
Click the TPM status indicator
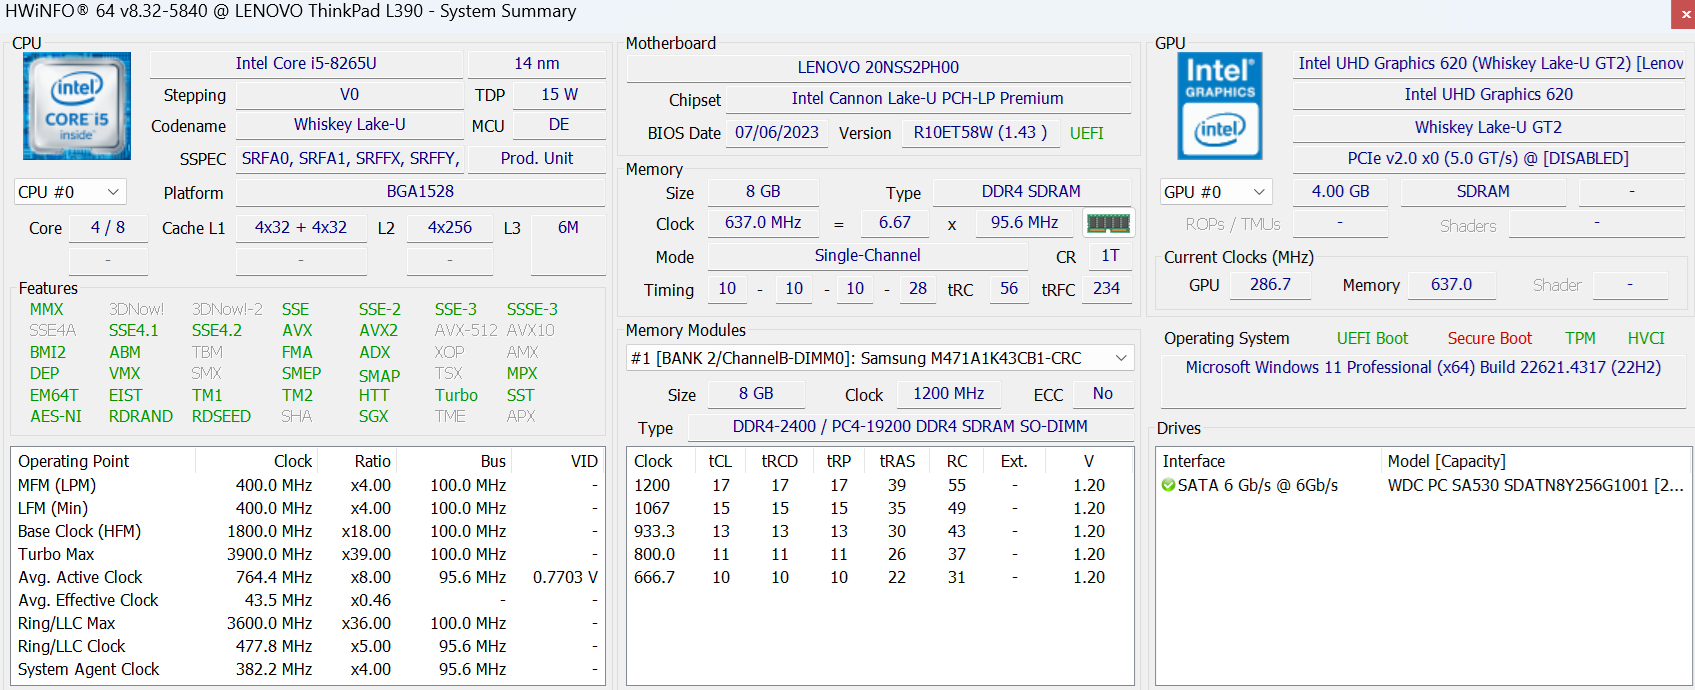pyautogui.click(x=1580, y=338)
